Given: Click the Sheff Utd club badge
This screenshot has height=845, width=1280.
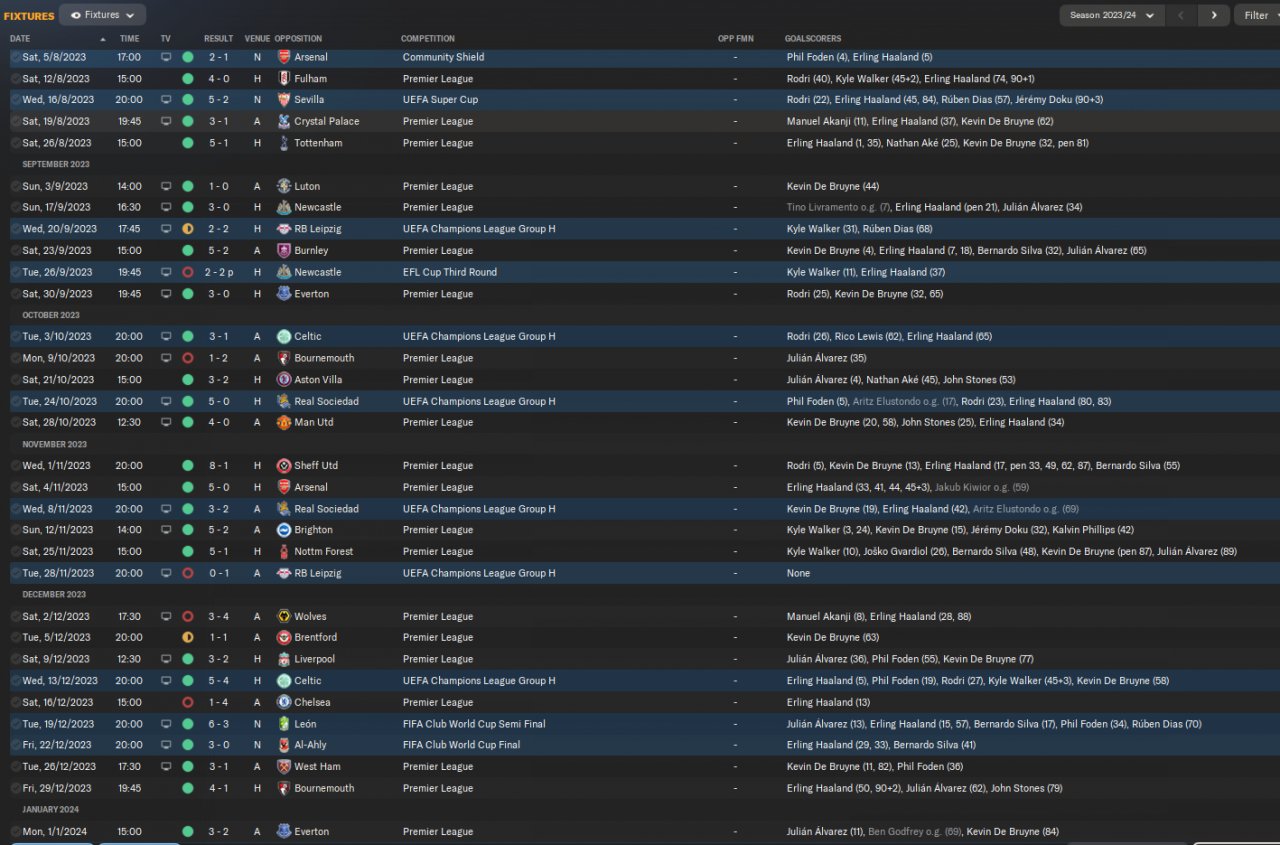Looking at the screenshot, I should (284, 466).
